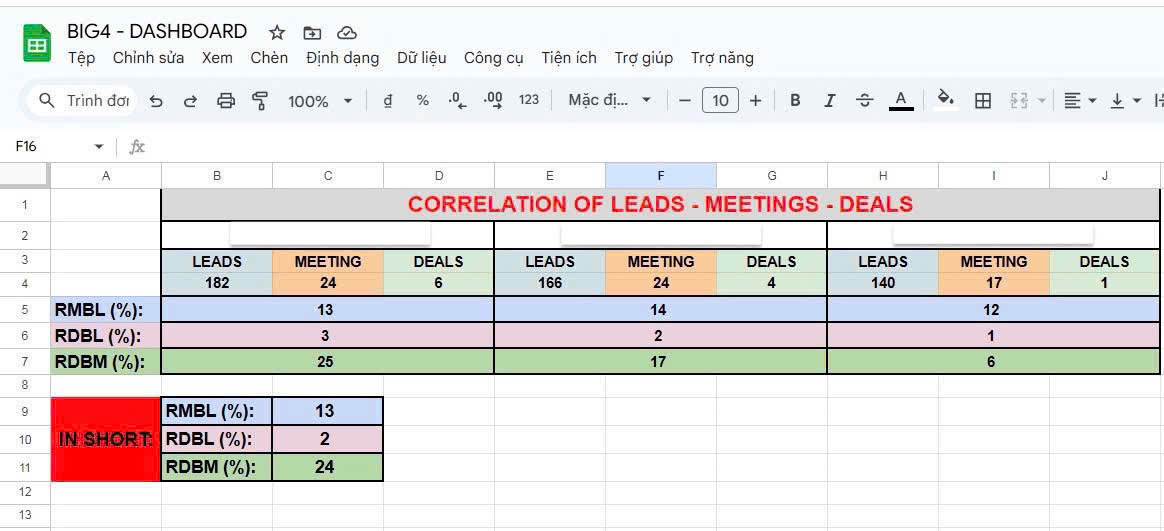This screenshot has height=531, width=1164.
Task: Click the cell with value 140
Action: point(883,283)
